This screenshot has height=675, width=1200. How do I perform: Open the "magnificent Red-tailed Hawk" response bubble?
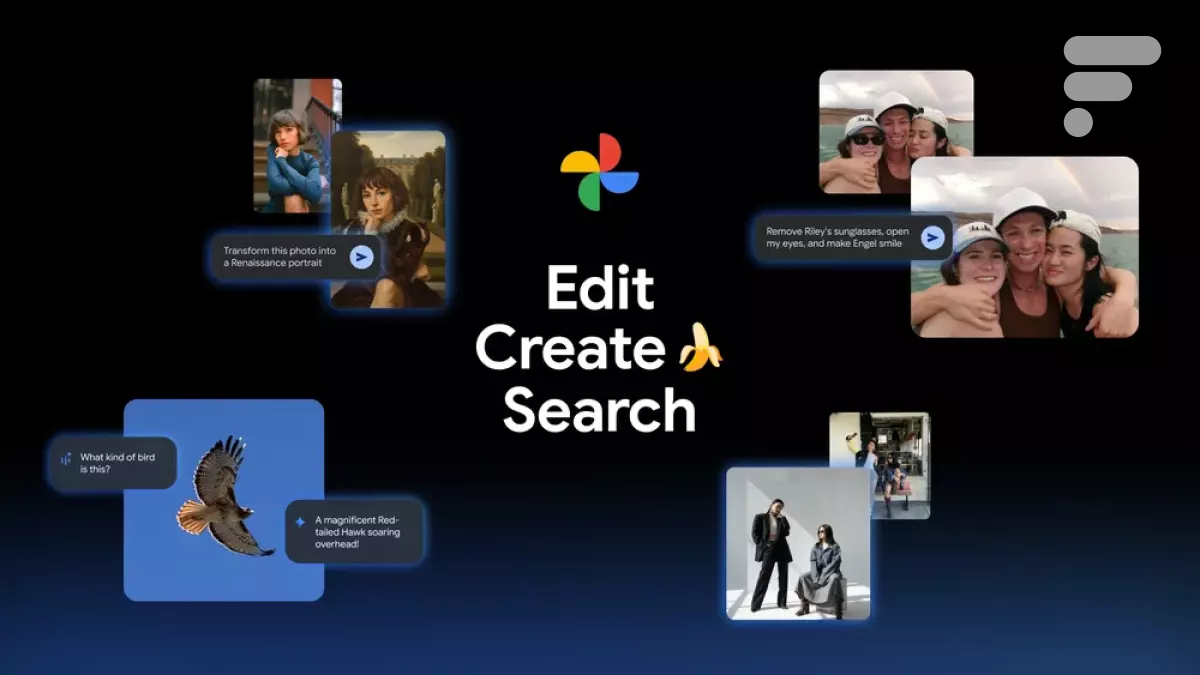[355, 532]
